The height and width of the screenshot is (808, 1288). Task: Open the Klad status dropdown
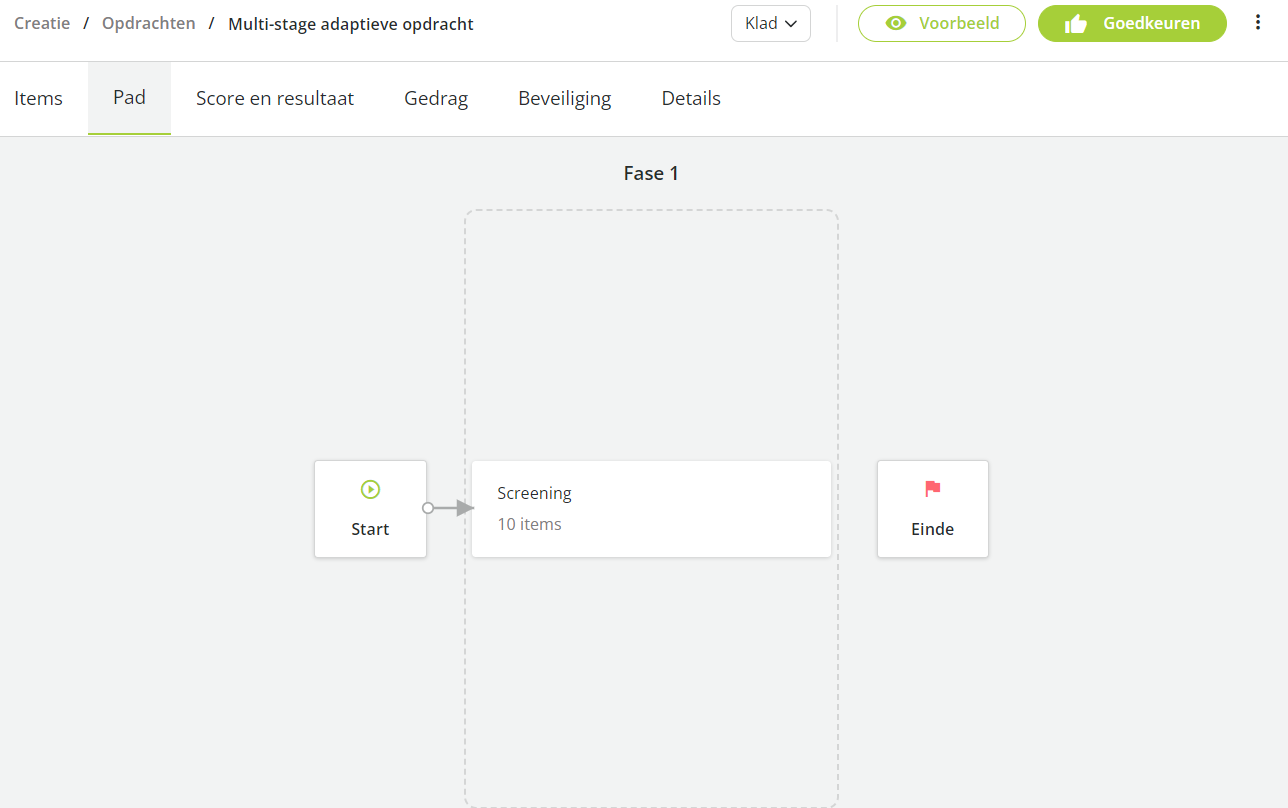pyautogui.click(x=771, y=23)
